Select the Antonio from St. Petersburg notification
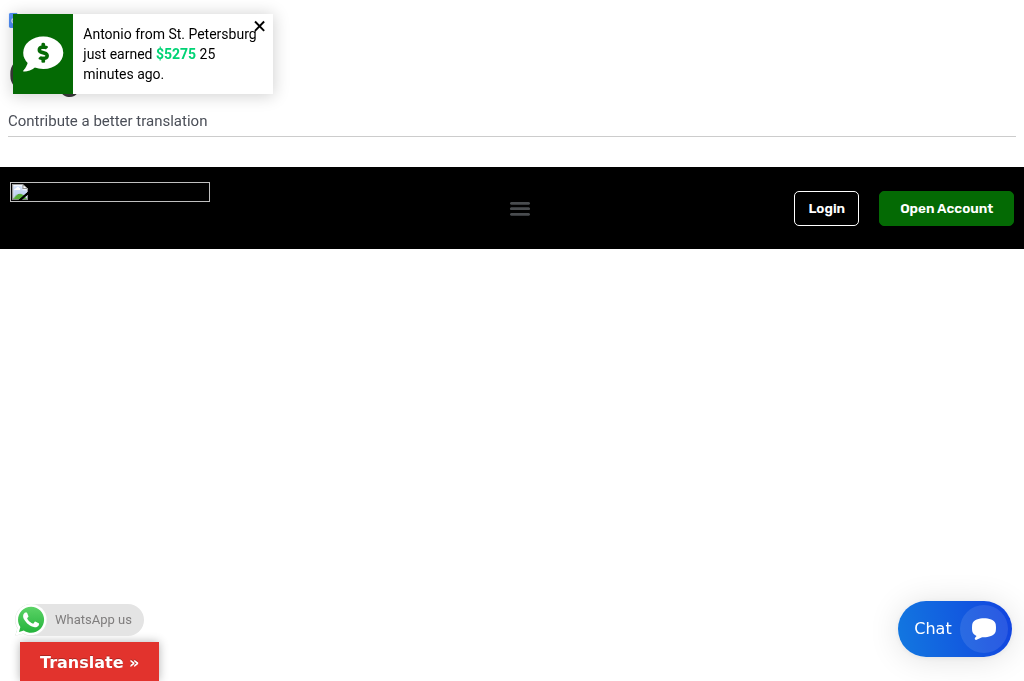The width and height of the screenshot is (1024, 681). 170,53
